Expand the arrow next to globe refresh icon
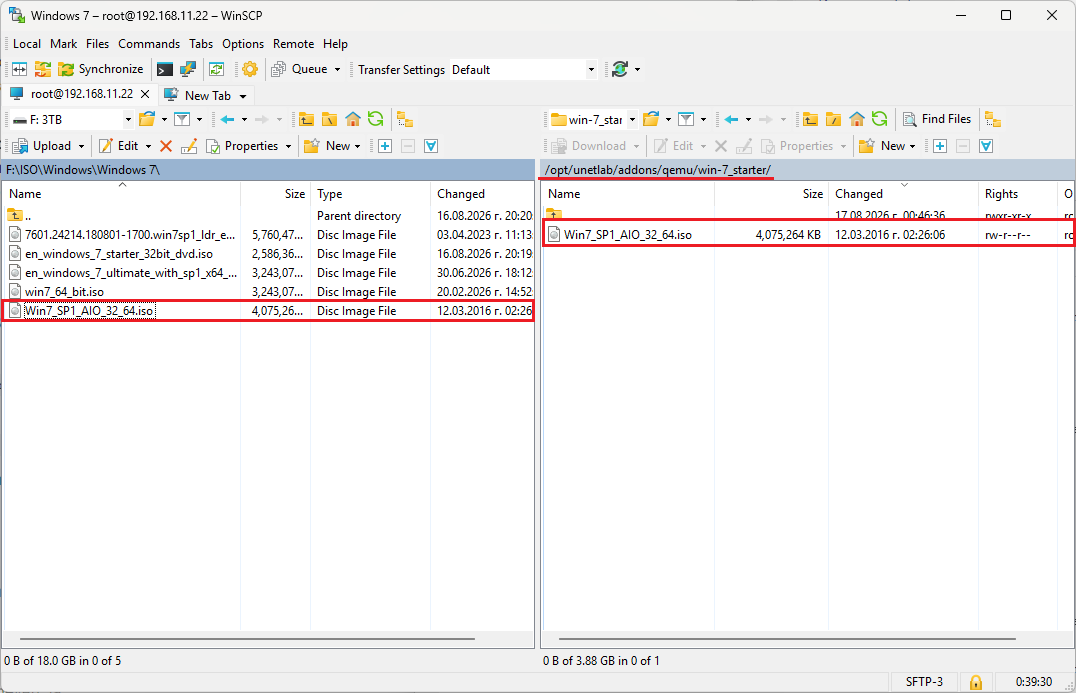The image size is (1076, 693). pos(638,69)
